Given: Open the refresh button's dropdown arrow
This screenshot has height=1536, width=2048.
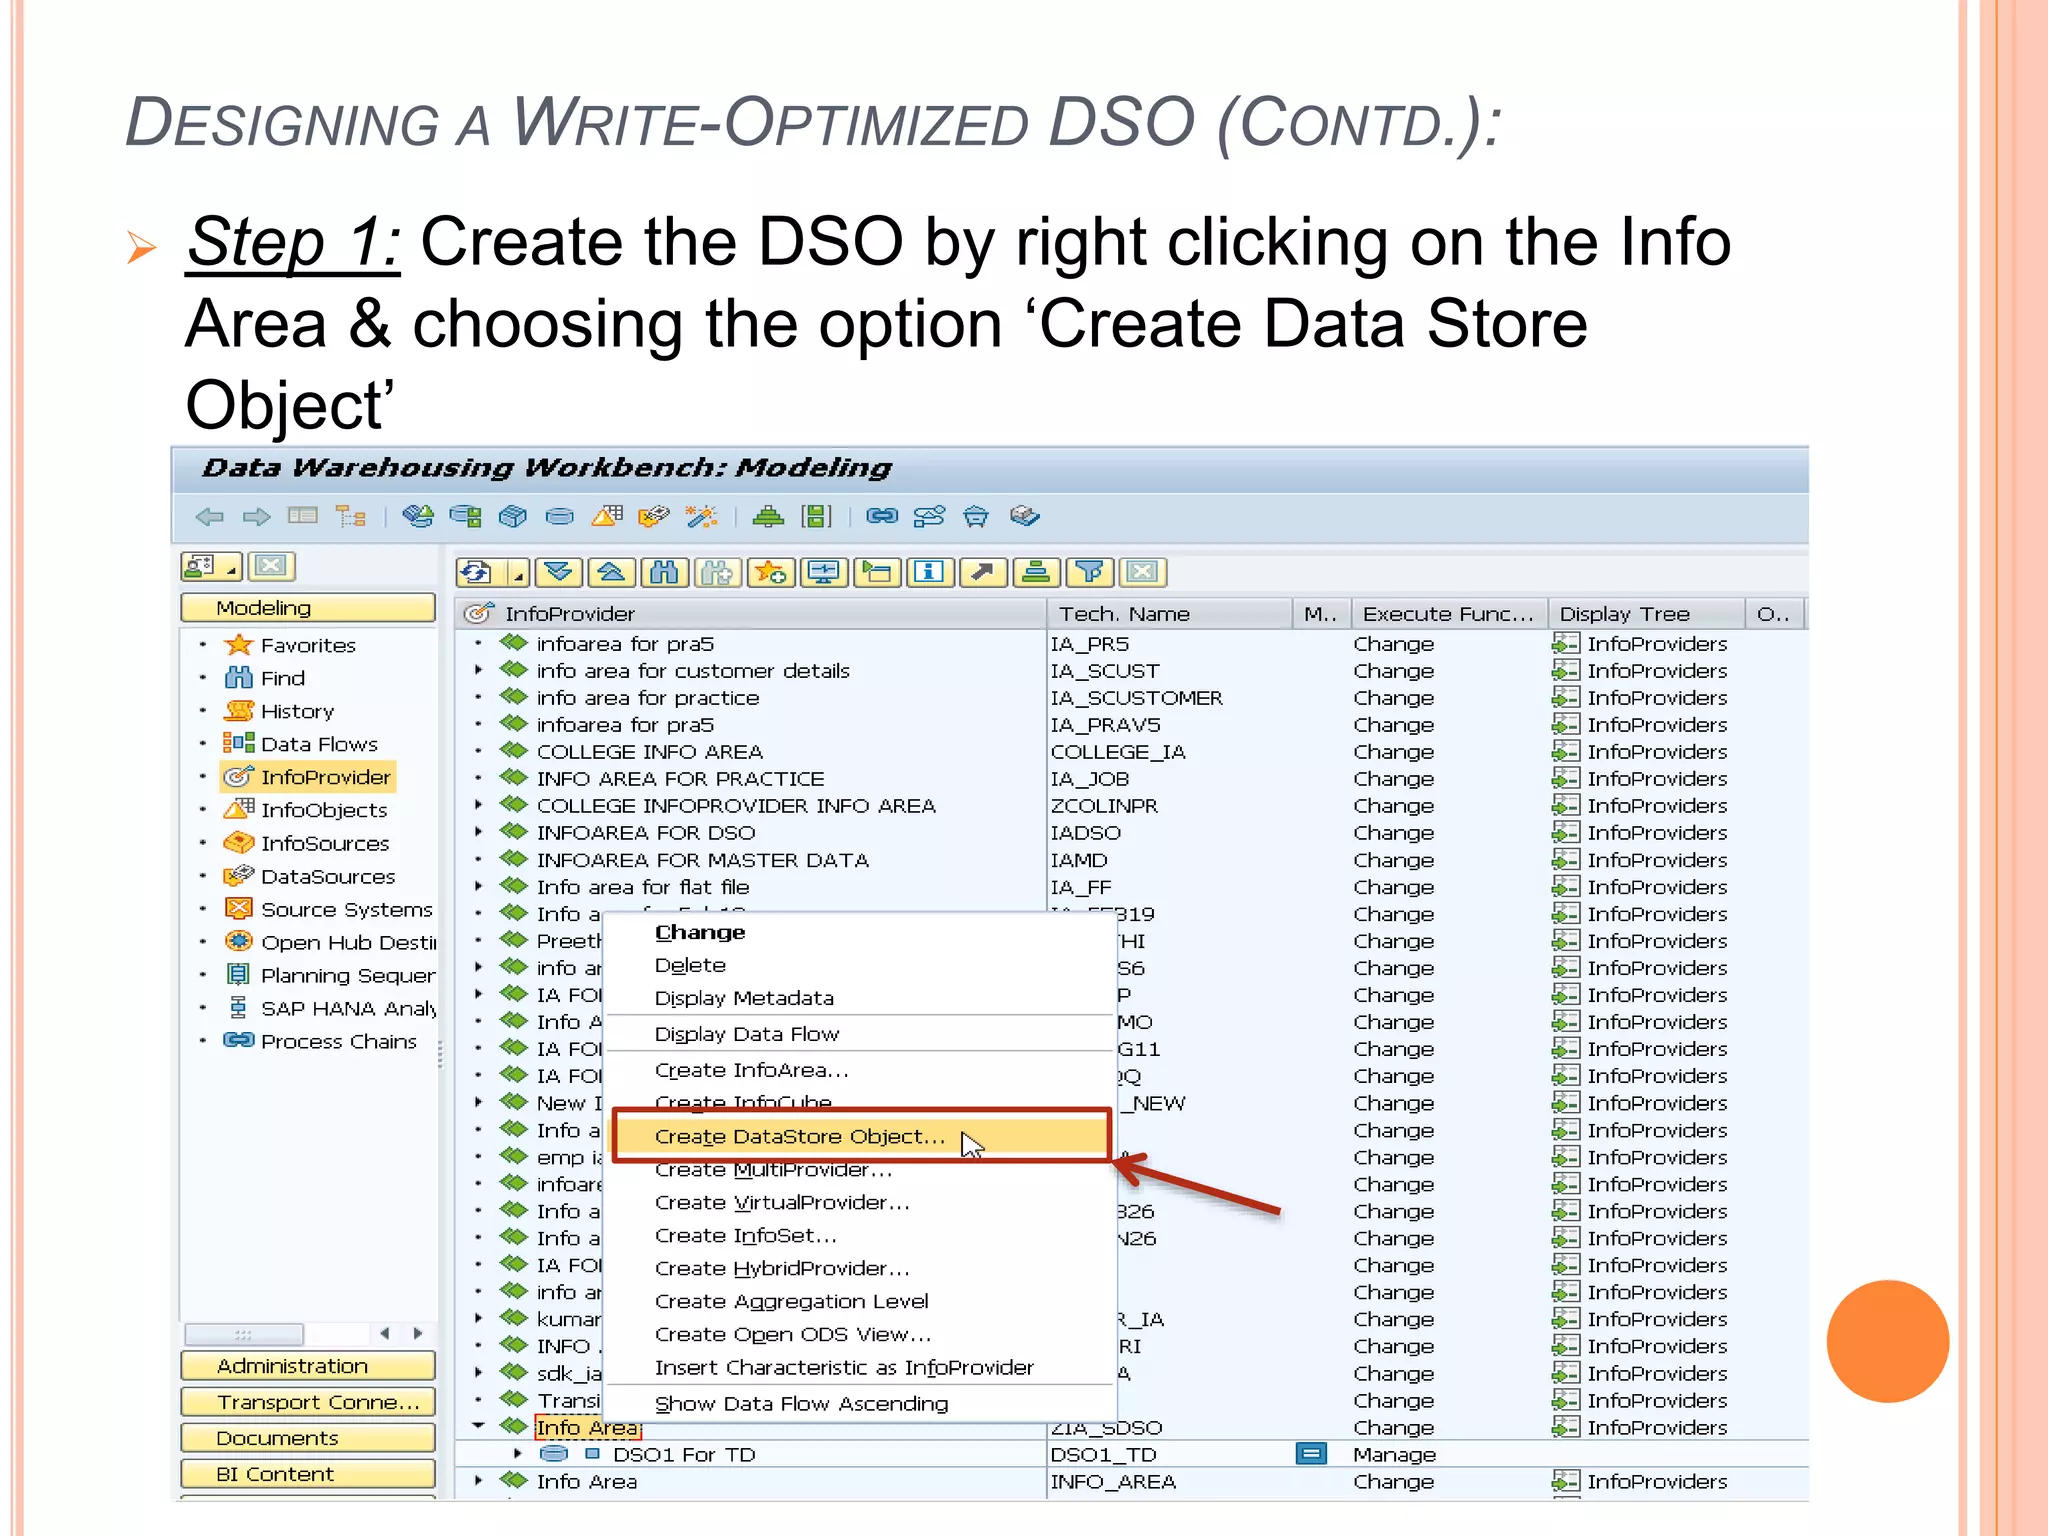Looking at the screenshot, I should tap(518, 574).
